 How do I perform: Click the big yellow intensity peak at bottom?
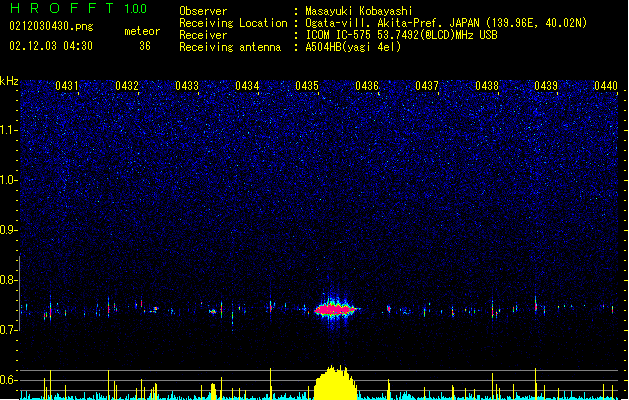tap(335, 383)
